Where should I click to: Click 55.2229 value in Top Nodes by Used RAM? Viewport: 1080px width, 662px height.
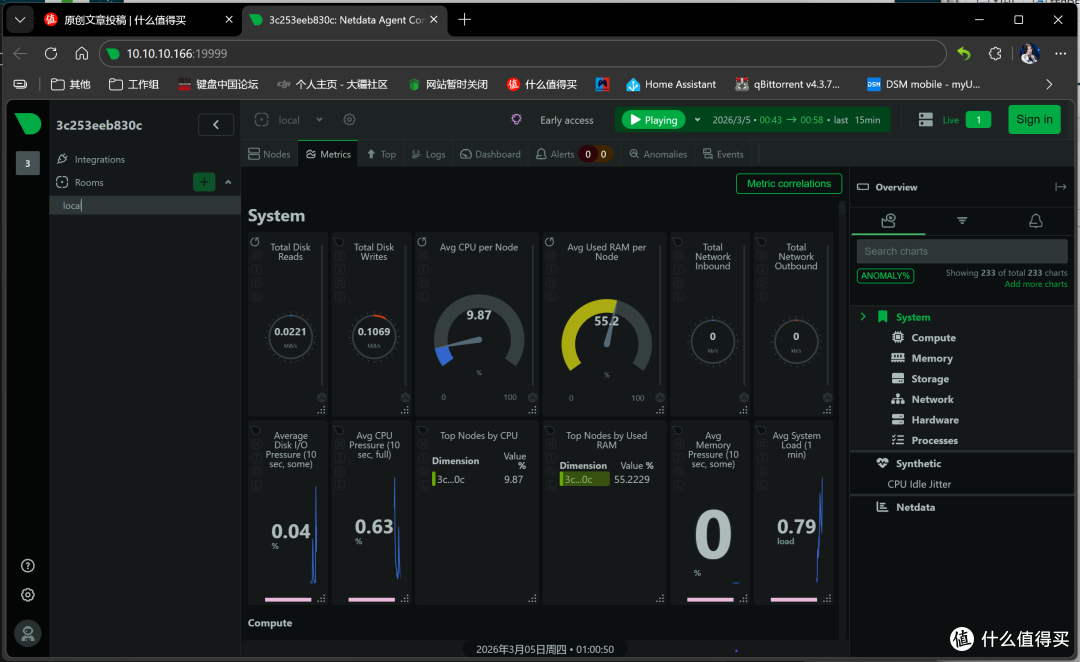(632, 479)
